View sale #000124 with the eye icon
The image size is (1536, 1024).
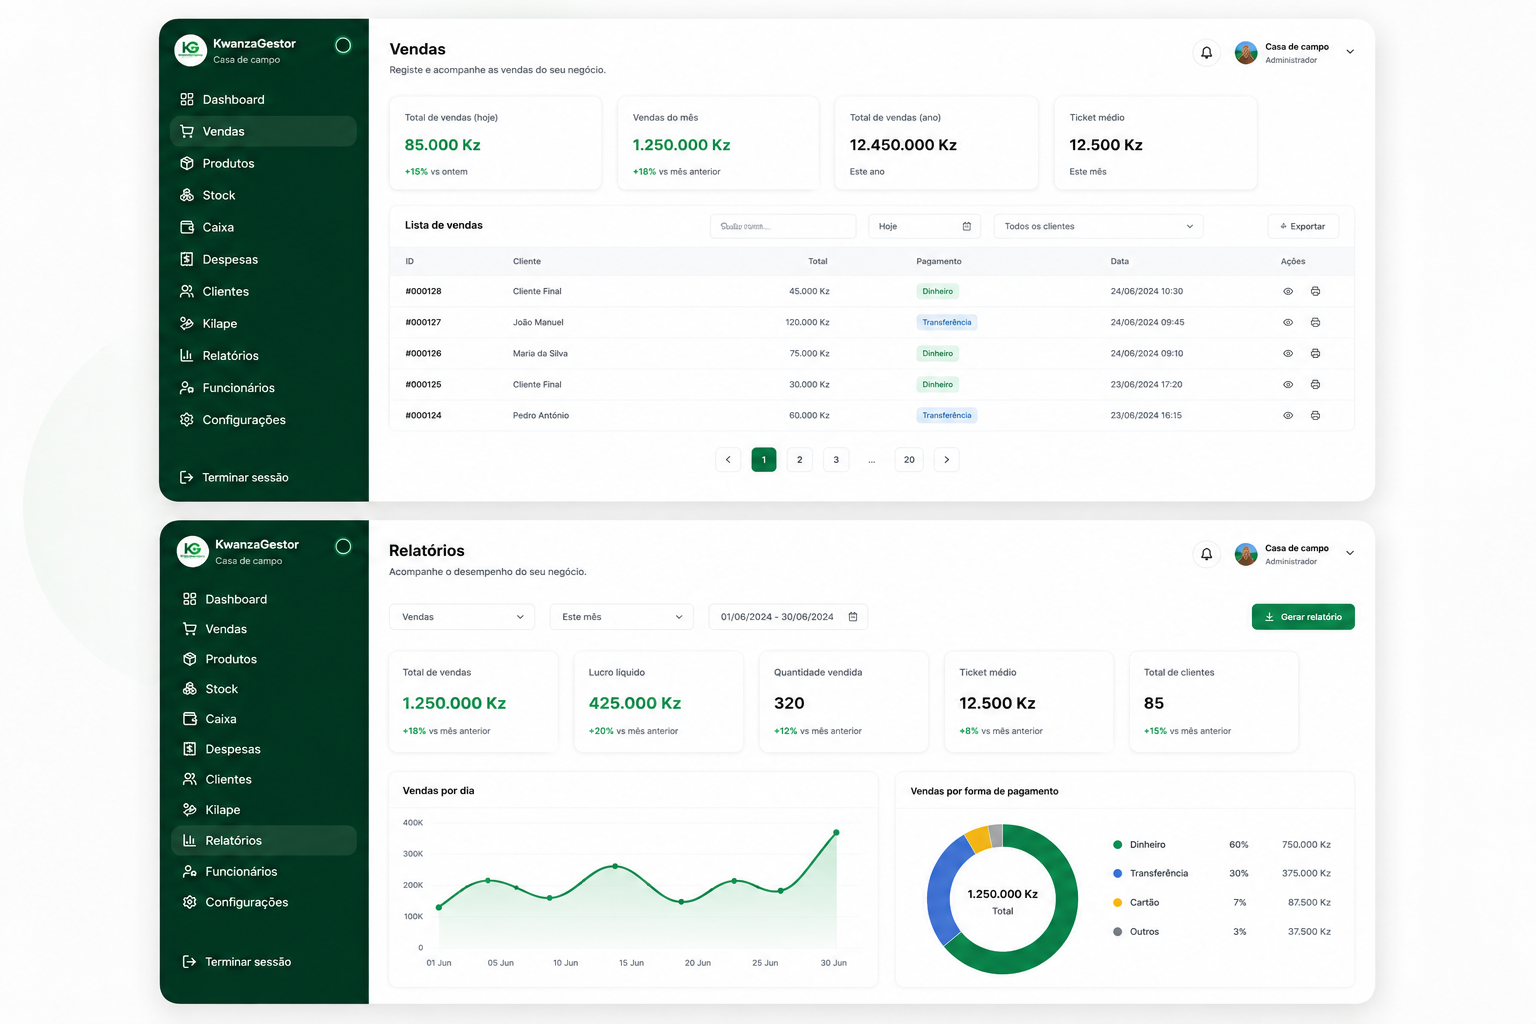click(1288, 415)
